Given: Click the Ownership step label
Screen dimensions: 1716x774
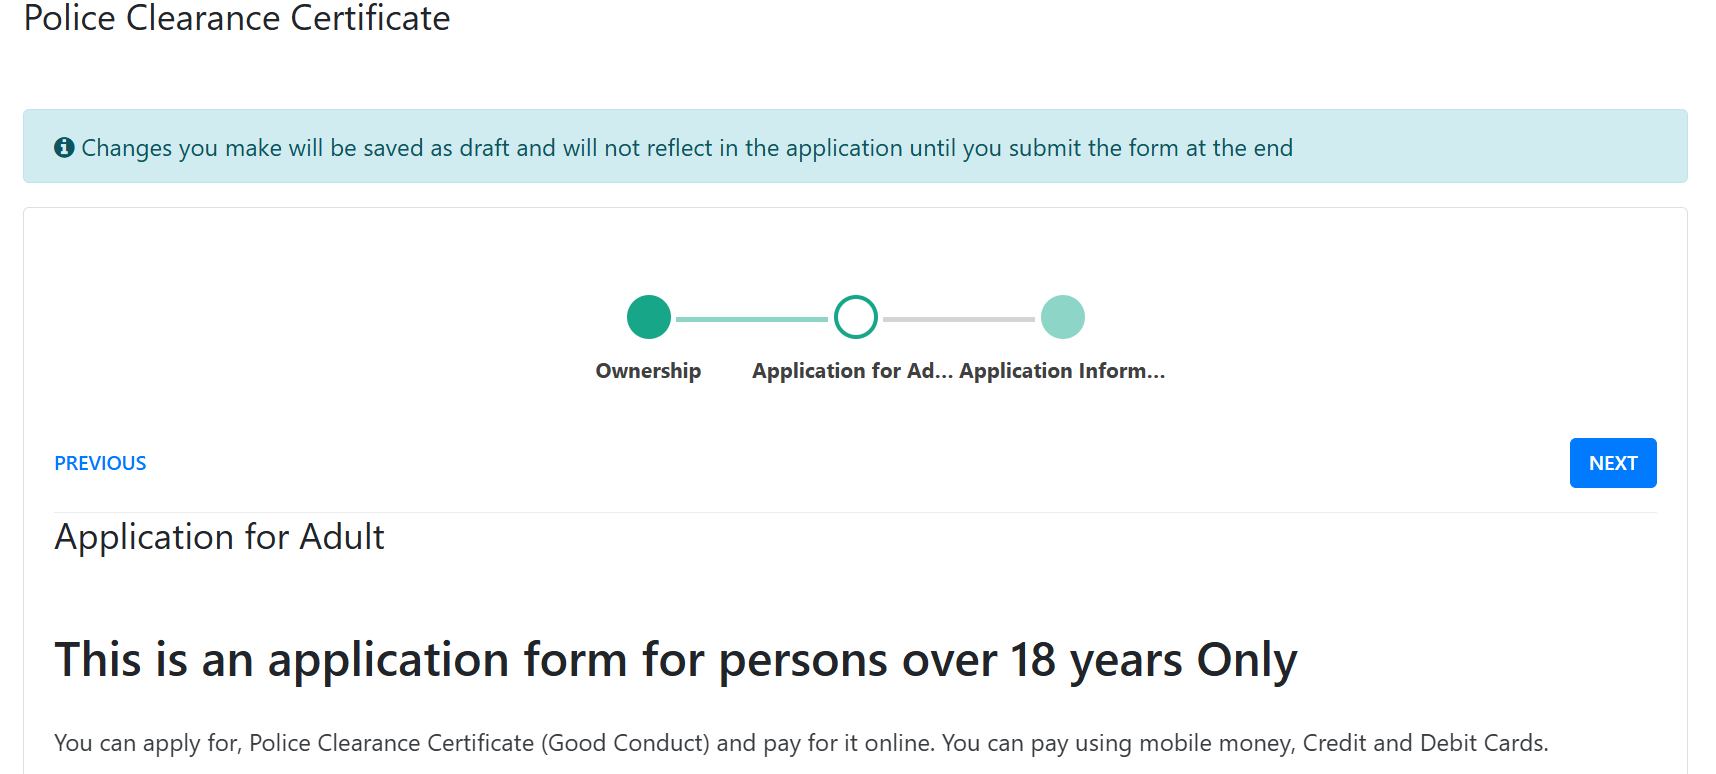Looking at the screenshot, I should pos(648,370).
